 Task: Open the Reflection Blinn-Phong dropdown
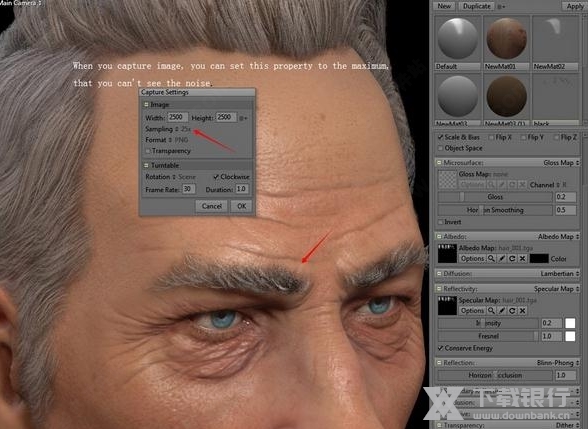tap(558, 363)
